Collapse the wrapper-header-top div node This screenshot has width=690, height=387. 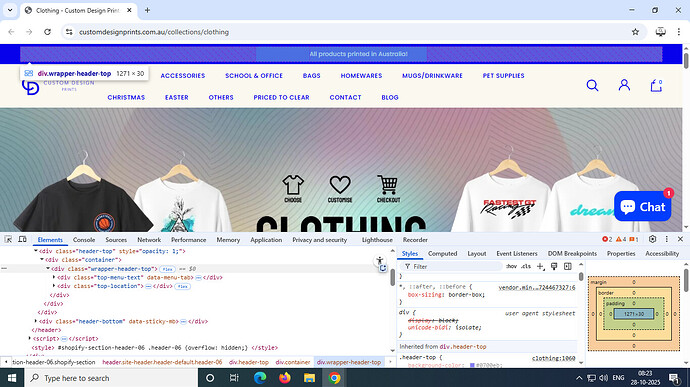click(48, 269)
